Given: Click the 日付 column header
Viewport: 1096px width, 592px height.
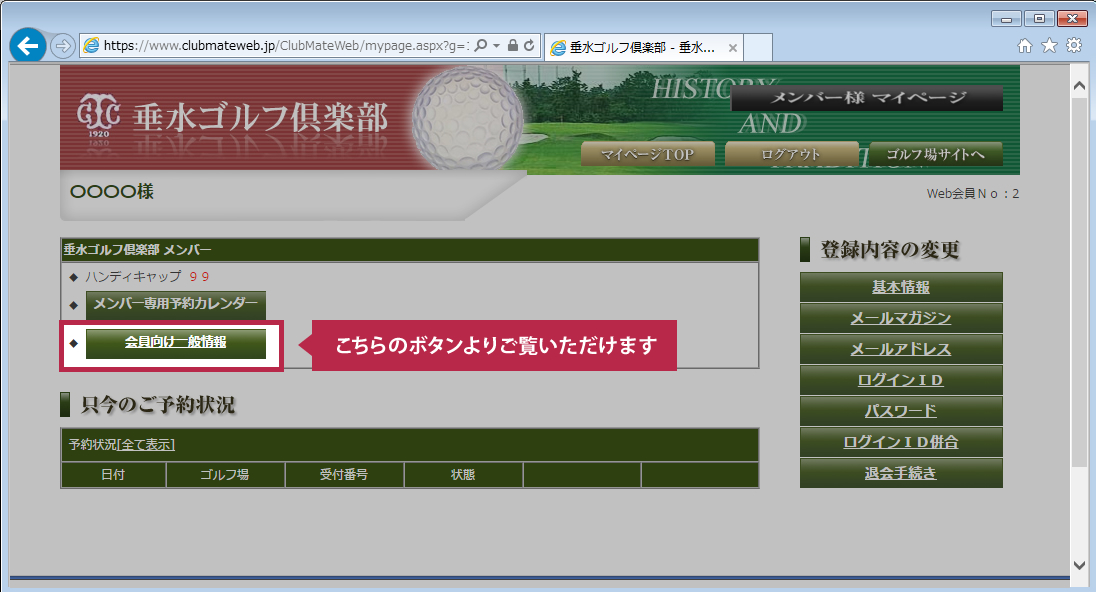Looking at the screenshot, I should coord(113,475).
